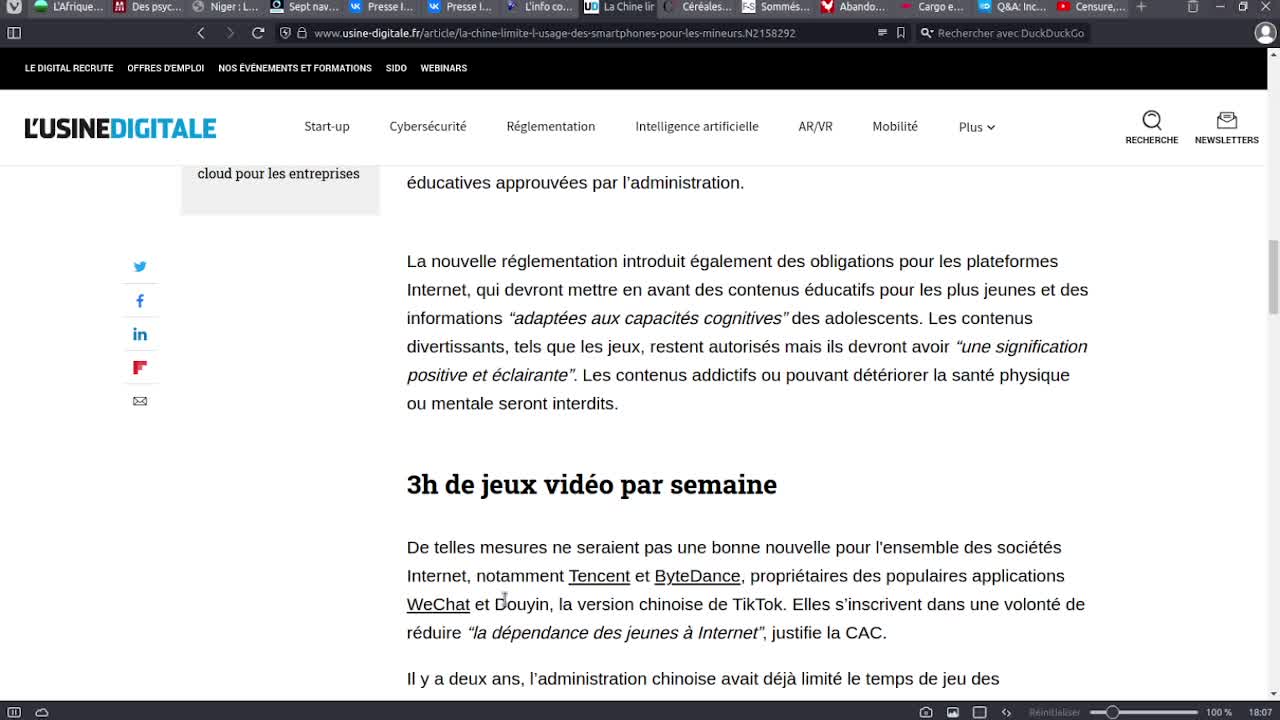Open page actions code icon
This screenshot has width=1280, height=720.
click(x=1006, y=712)
